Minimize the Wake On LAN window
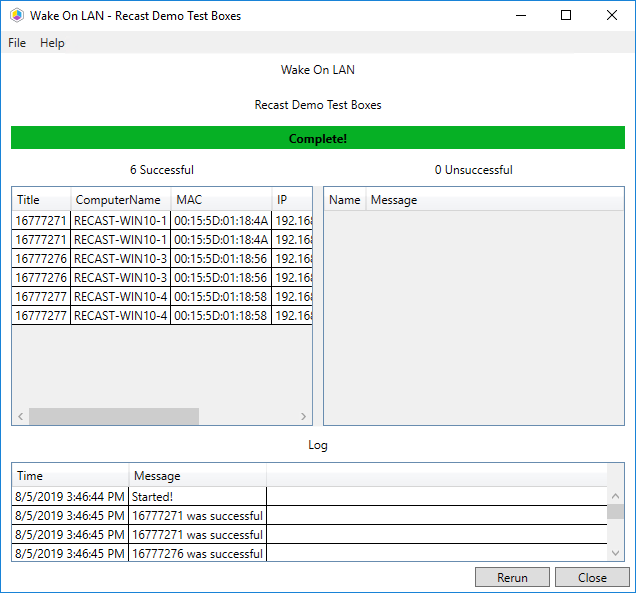The image size is (636, 593). click(x=521, y=15)
